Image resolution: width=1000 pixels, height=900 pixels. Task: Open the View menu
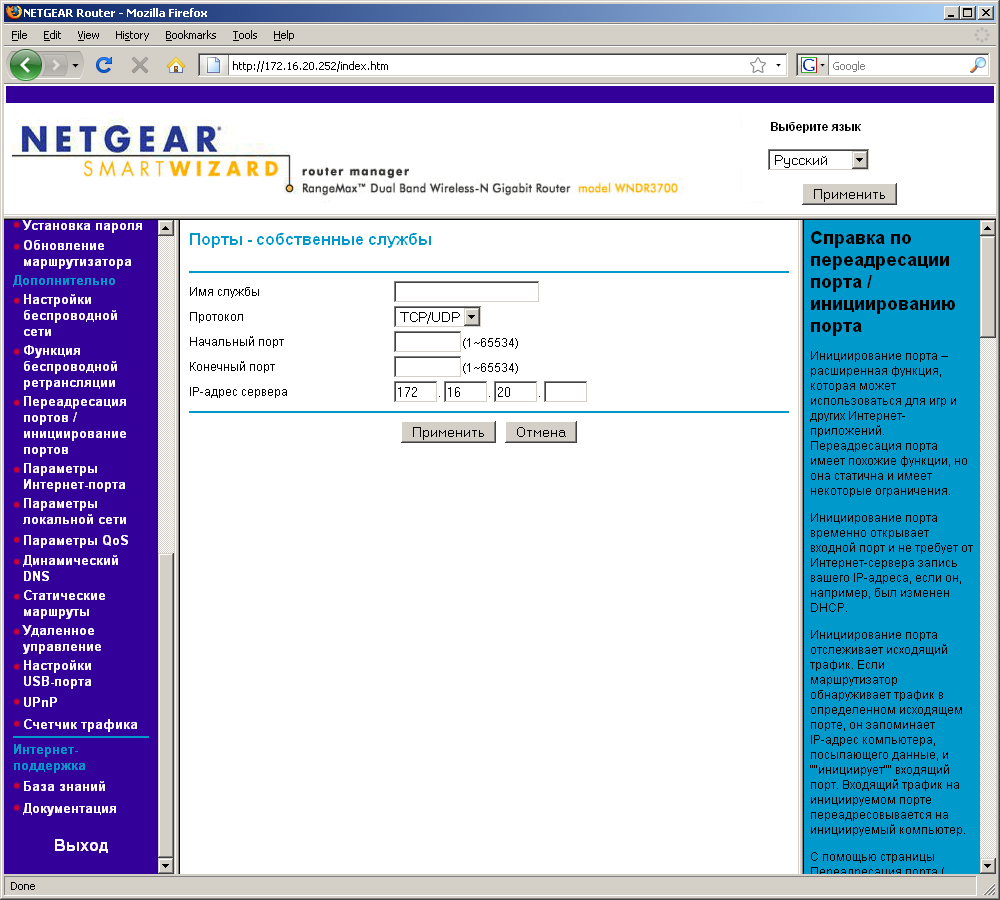(88, 35)
